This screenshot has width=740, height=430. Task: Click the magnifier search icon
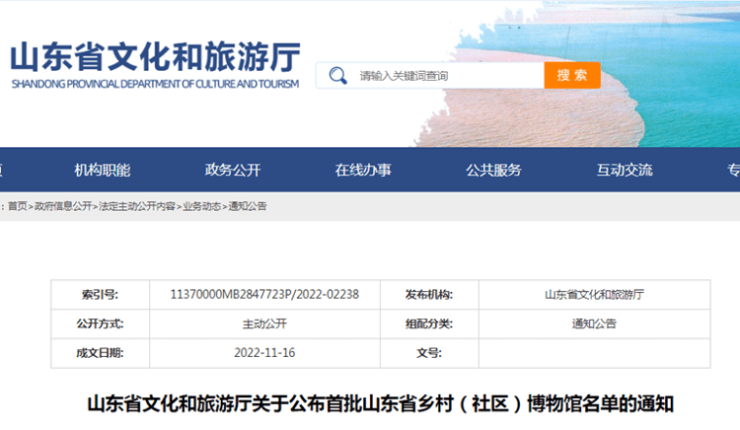point(338,76)
